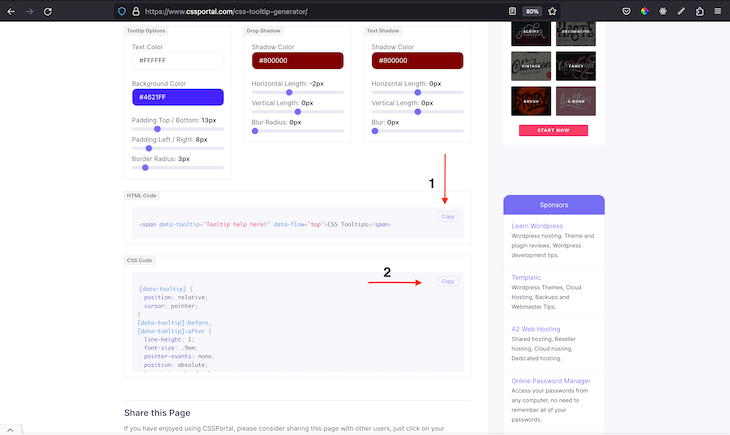Open the gear-shaped extension icon
This screenshot has height=435, width=730.
tap(663, 12)
